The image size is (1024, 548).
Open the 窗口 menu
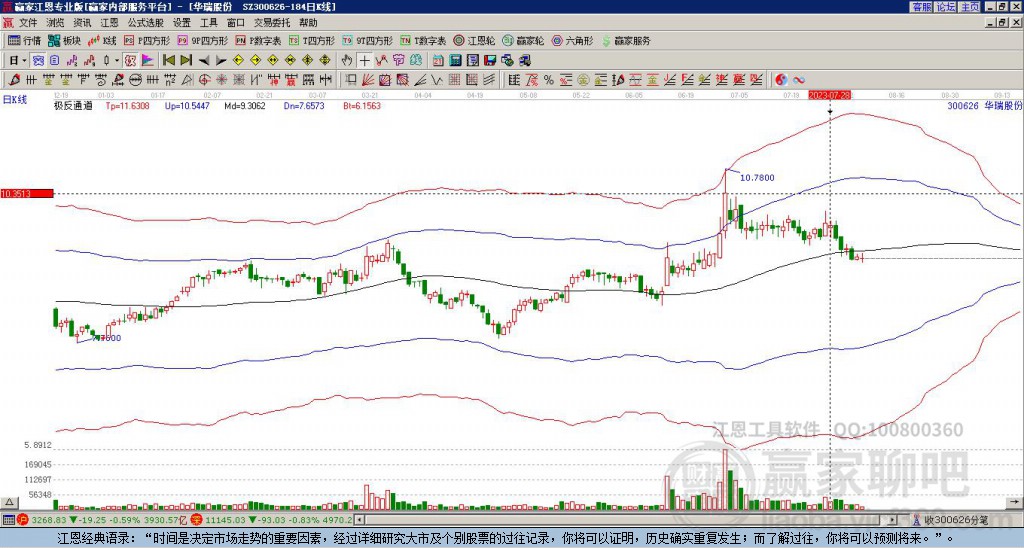(235, 23)
